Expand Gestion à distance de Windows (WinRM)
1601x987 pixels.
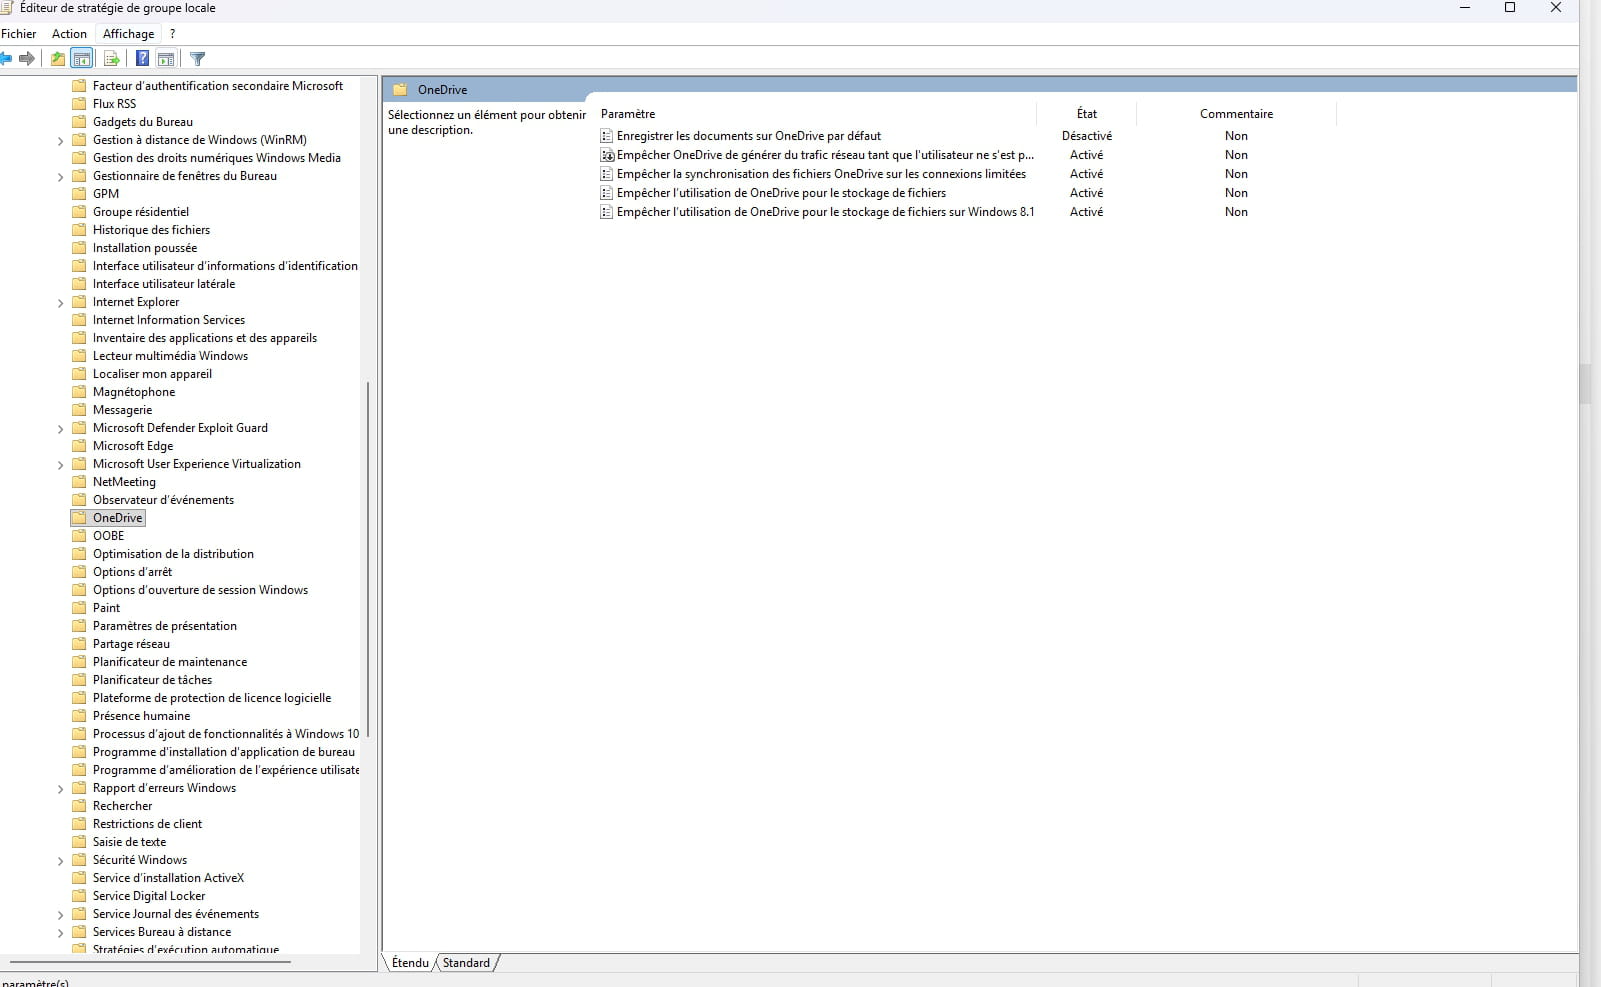click(60, 141)
